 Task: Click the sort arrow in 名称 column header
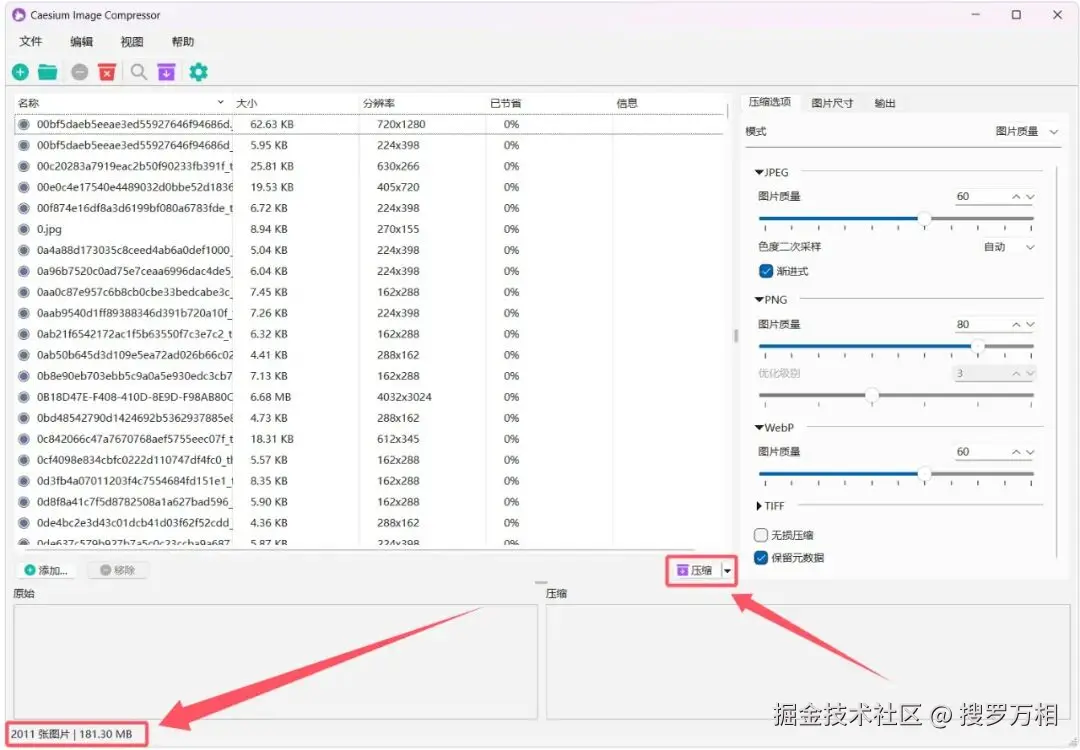[220, 102]
